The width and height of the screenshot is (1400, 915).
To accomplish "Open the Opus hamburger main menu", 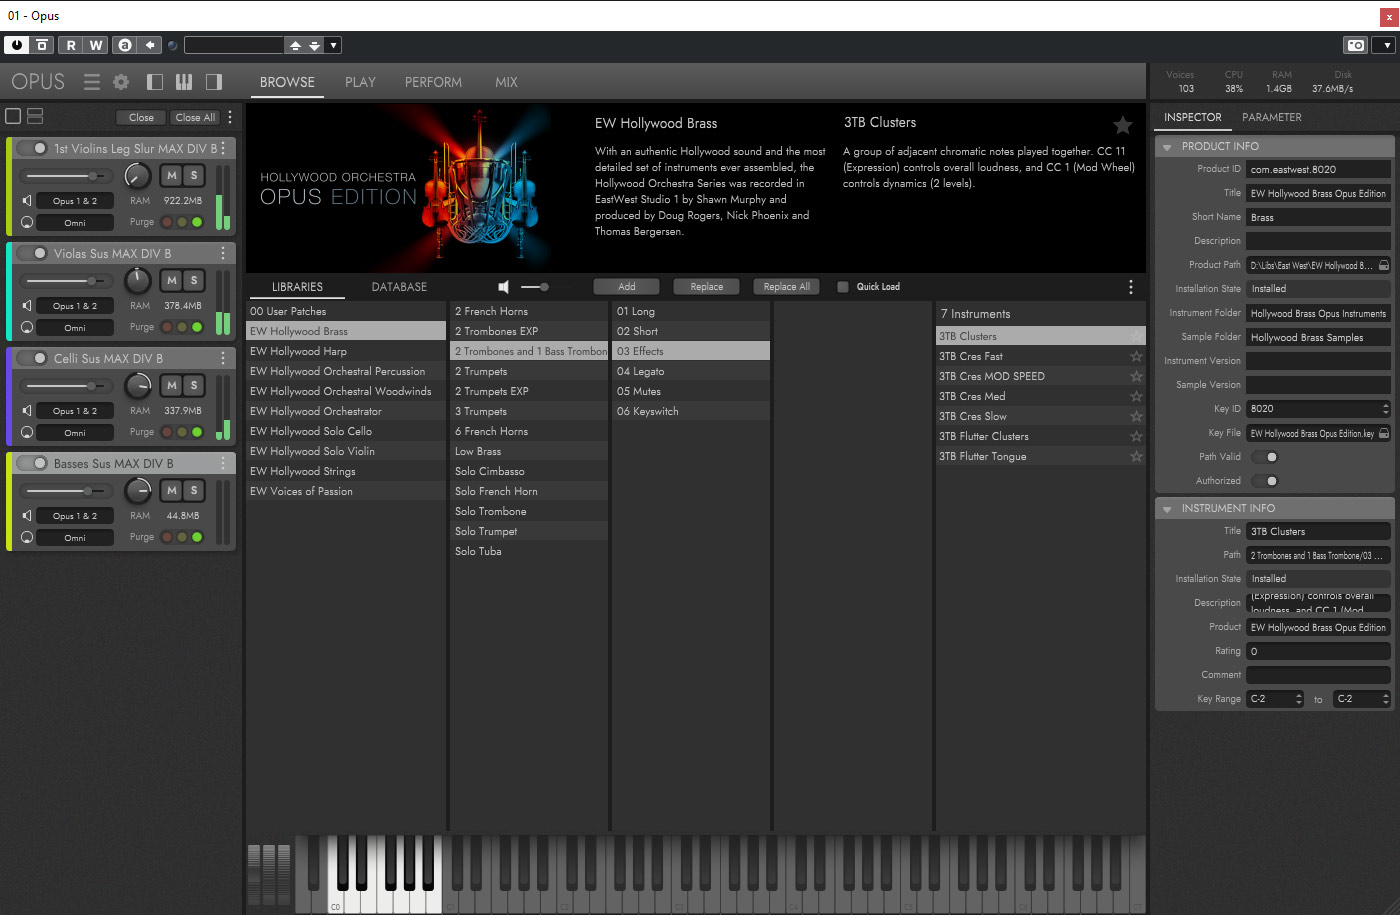I will point(92,82).
